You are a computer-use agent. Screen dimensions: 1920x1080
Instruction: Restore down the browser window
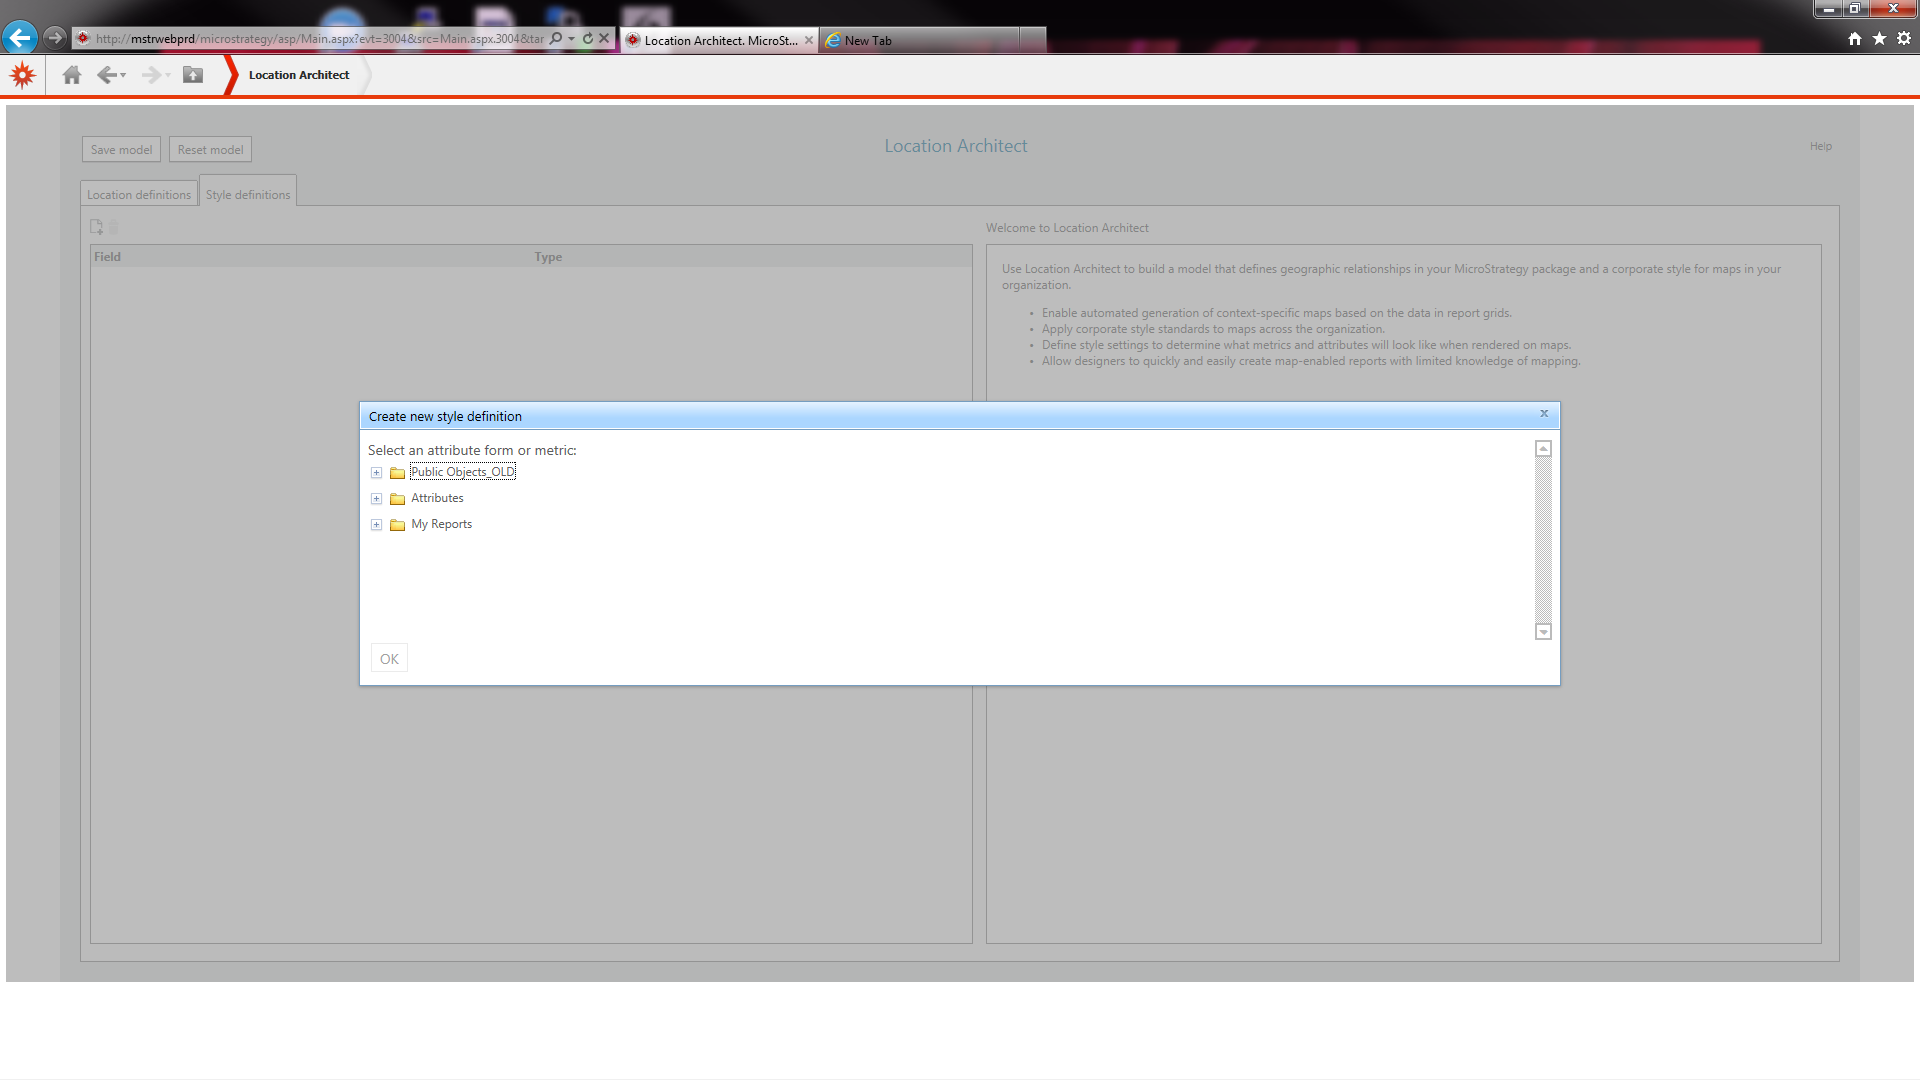tap(1854, 9)
